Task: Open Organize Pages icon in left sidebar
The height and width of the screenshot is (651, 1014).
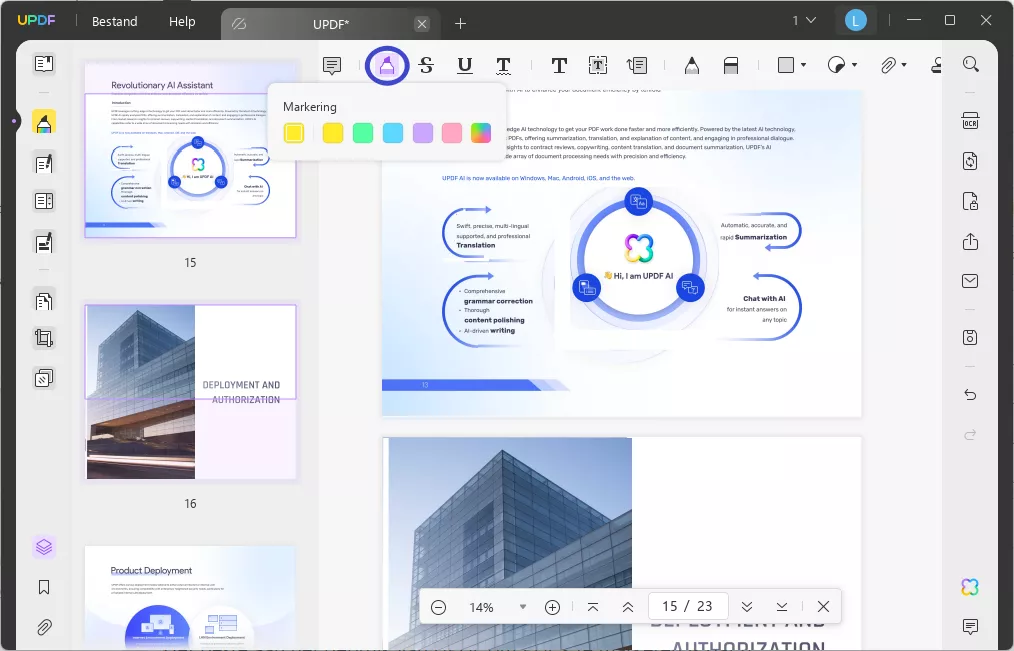Action: 44,301
